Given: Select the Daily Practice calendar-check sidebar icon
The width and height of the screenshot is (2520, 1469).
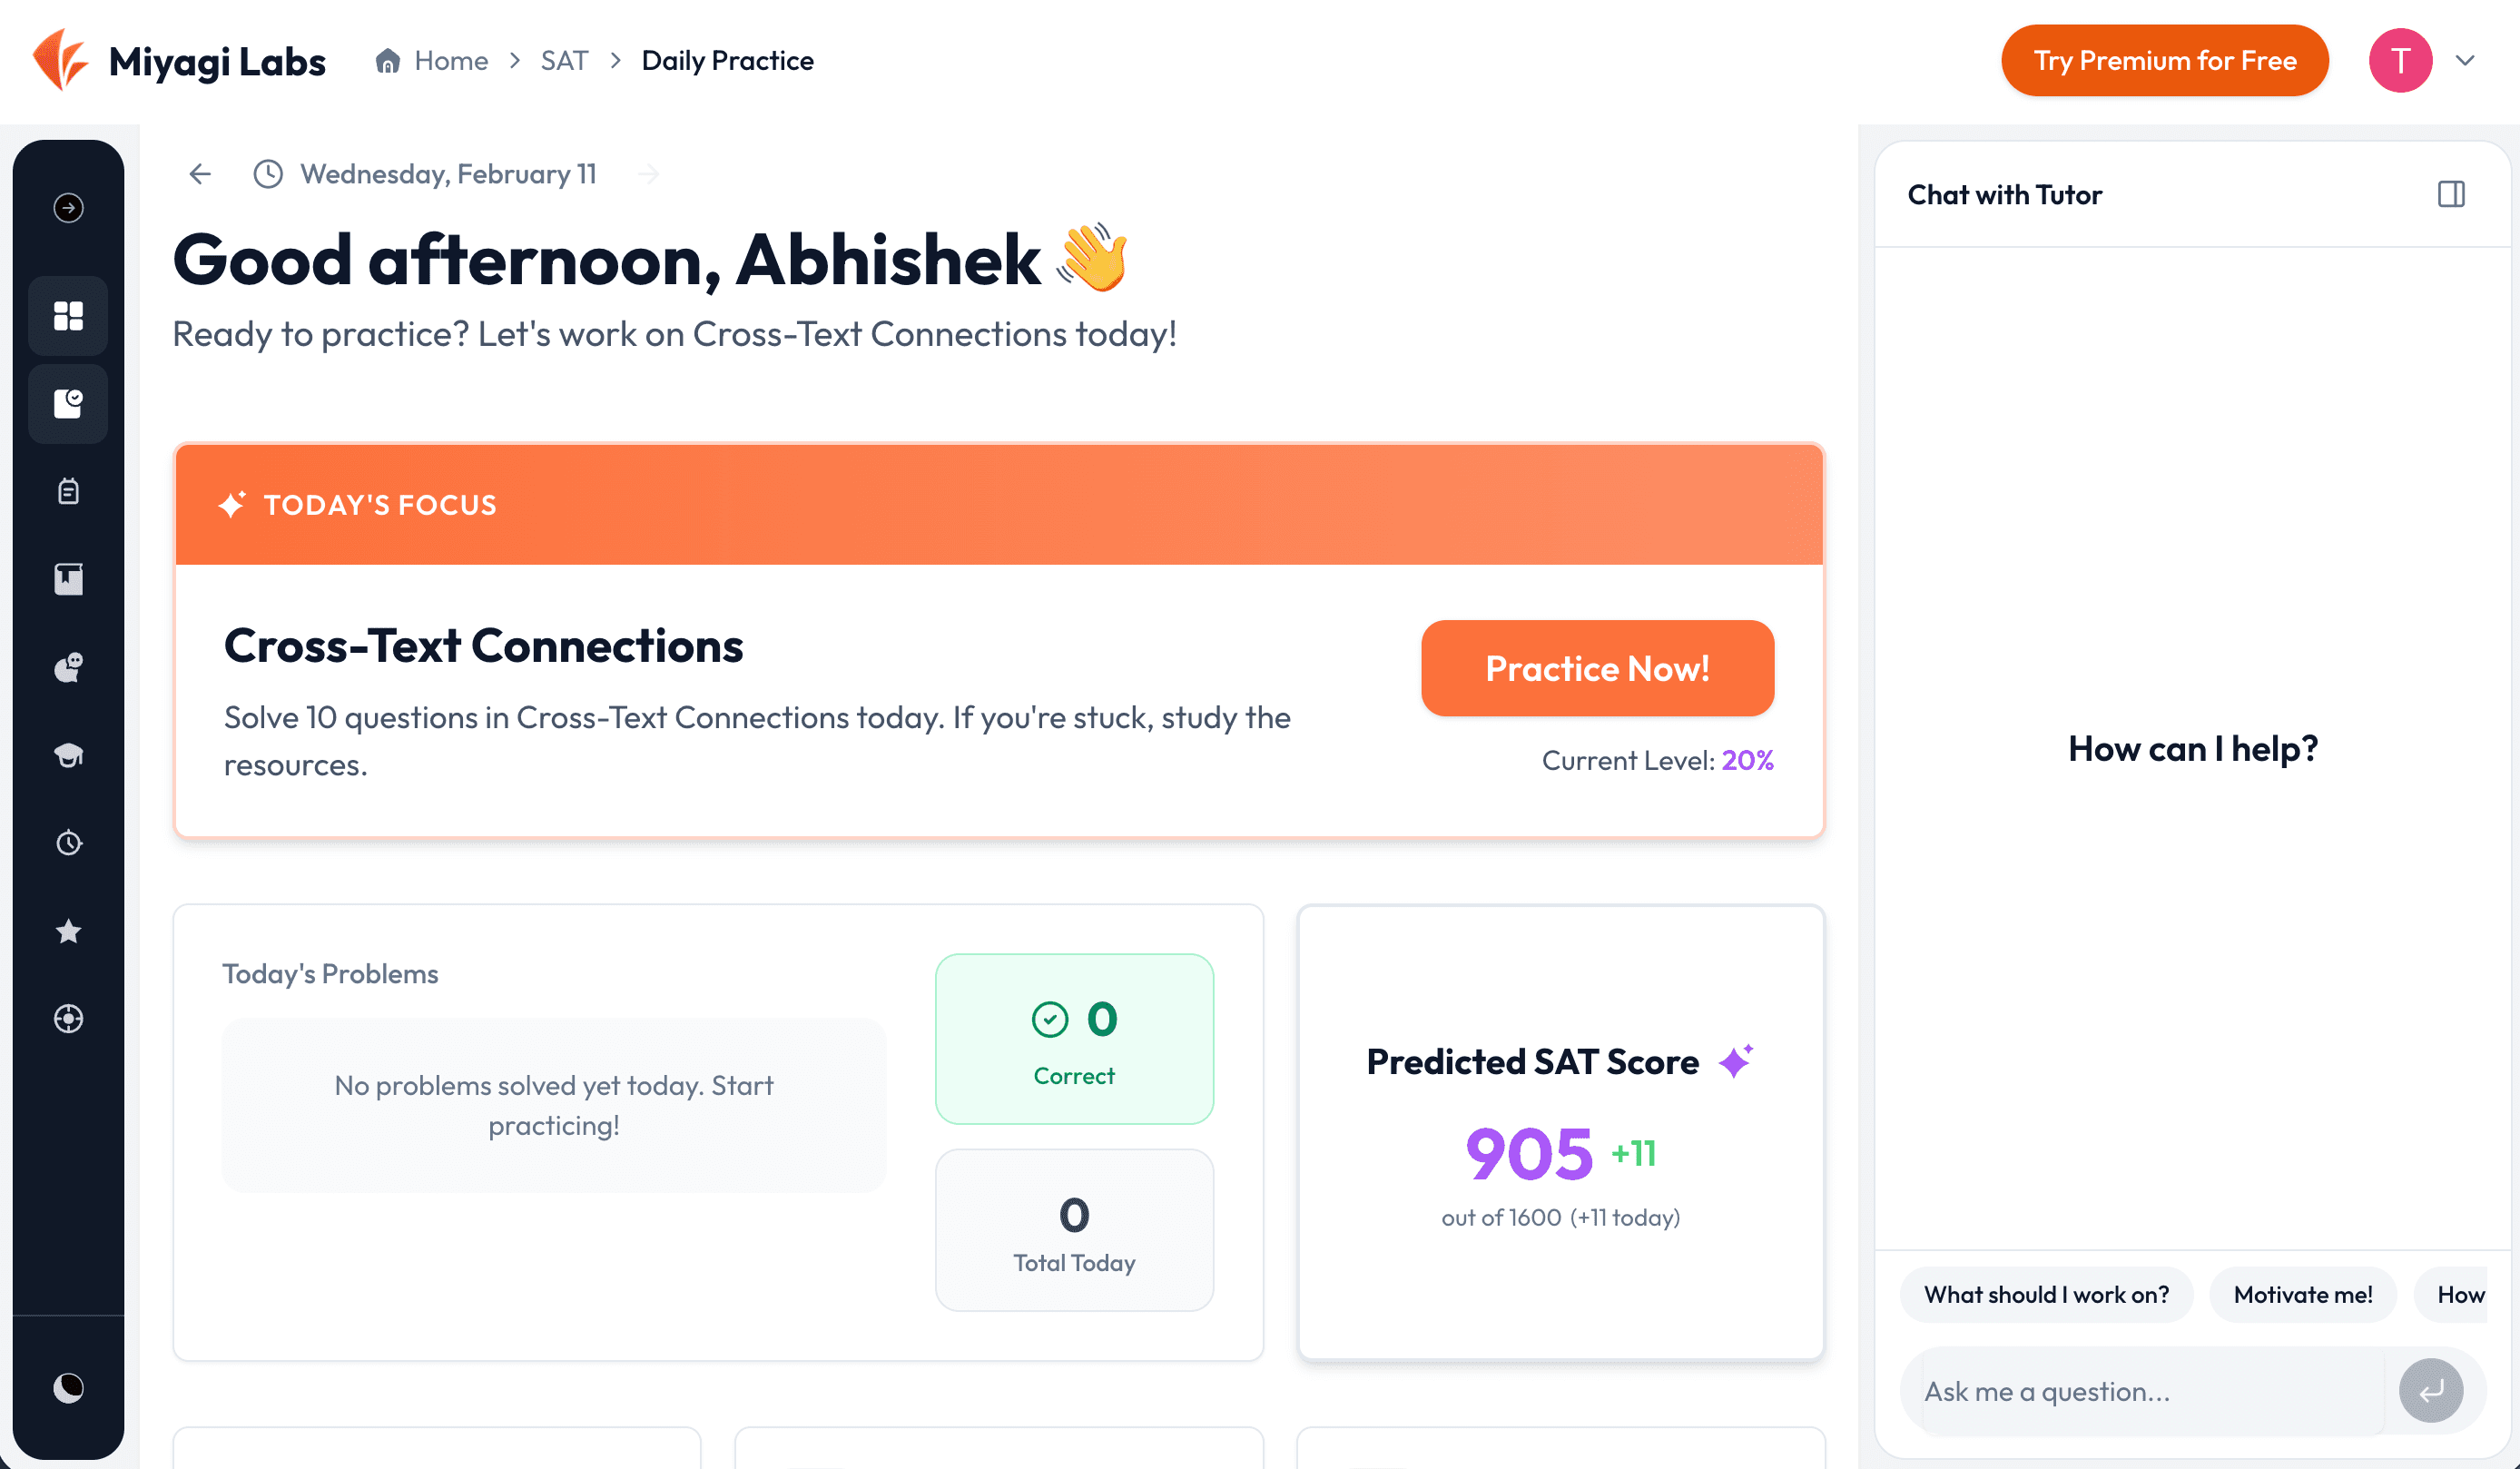Looking at the screenshot, I should [x=67, y=404].
